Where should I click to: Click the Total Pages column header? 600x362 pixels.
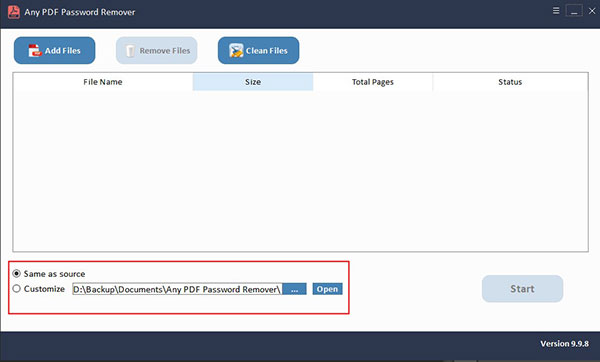pyautogui.click(x=373, y=82)
